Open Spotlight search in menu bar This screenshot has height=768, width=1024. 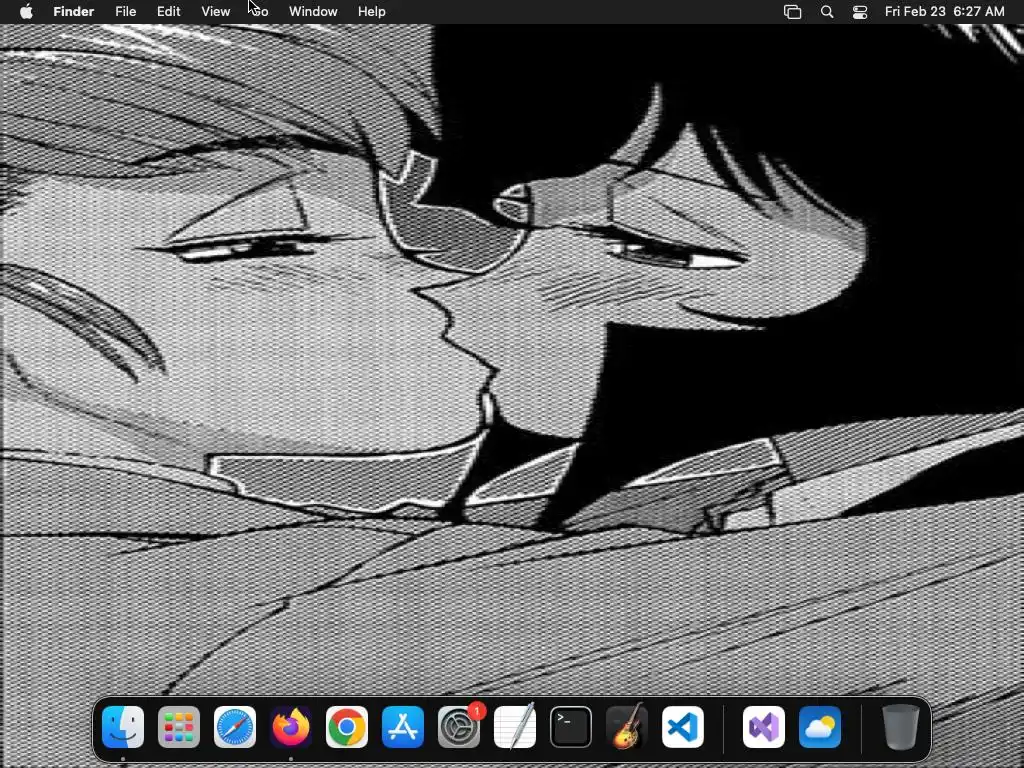(827, 12)
